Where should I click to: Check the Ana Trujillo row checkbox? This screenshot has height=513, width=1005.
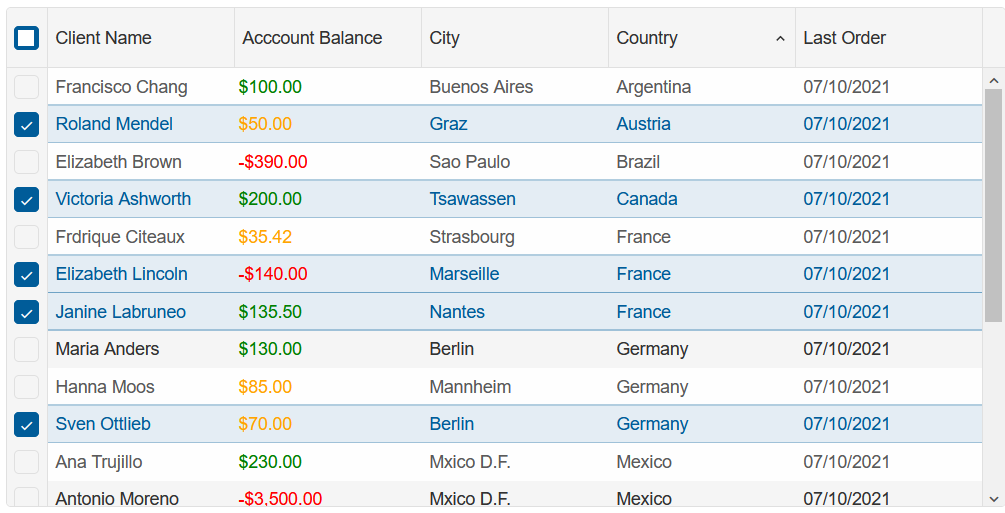[26, 462]
